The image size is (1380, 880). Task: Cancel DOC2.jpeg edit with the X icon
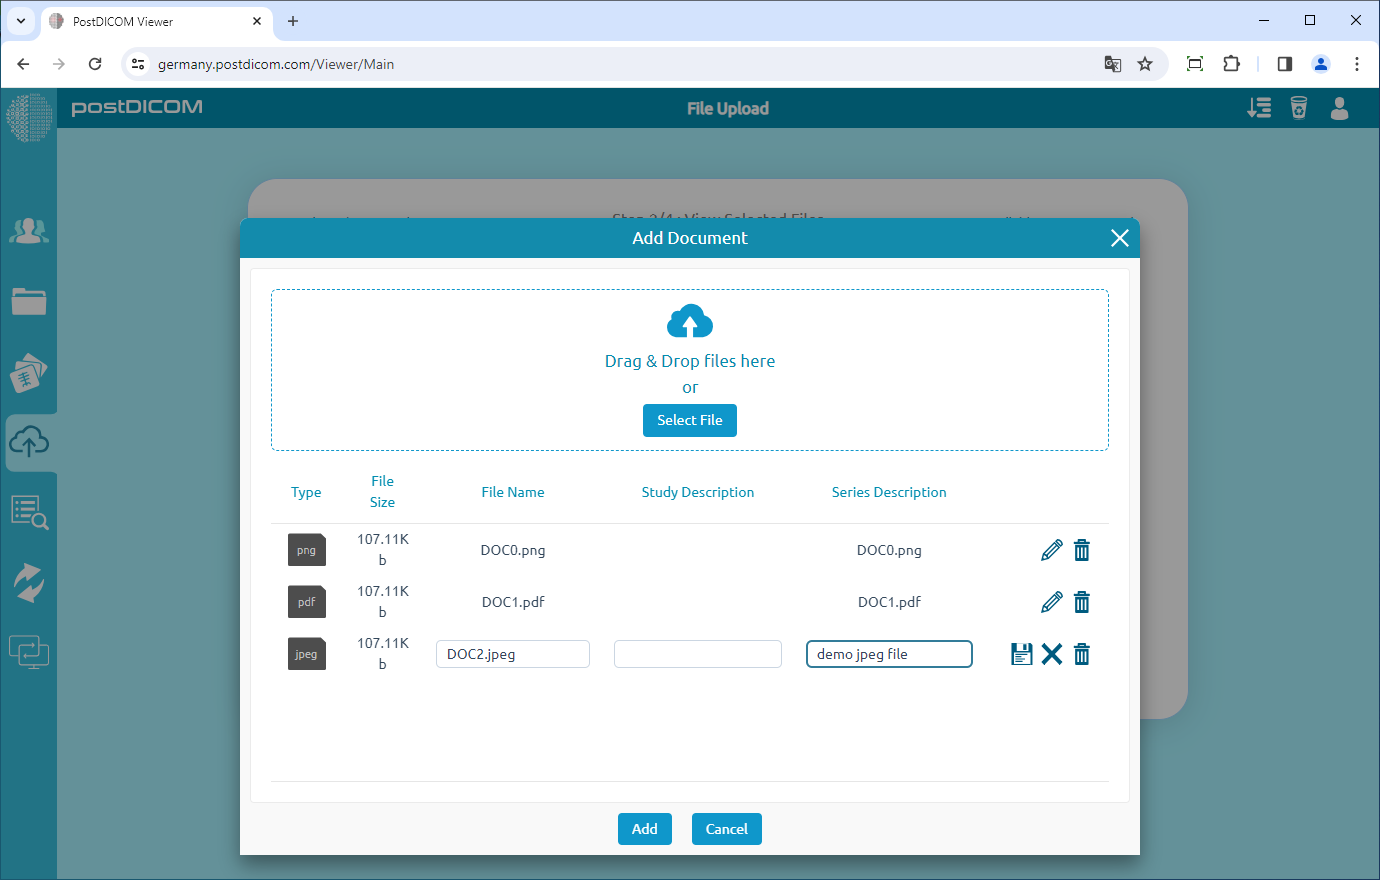click(x=1051, y=653)
